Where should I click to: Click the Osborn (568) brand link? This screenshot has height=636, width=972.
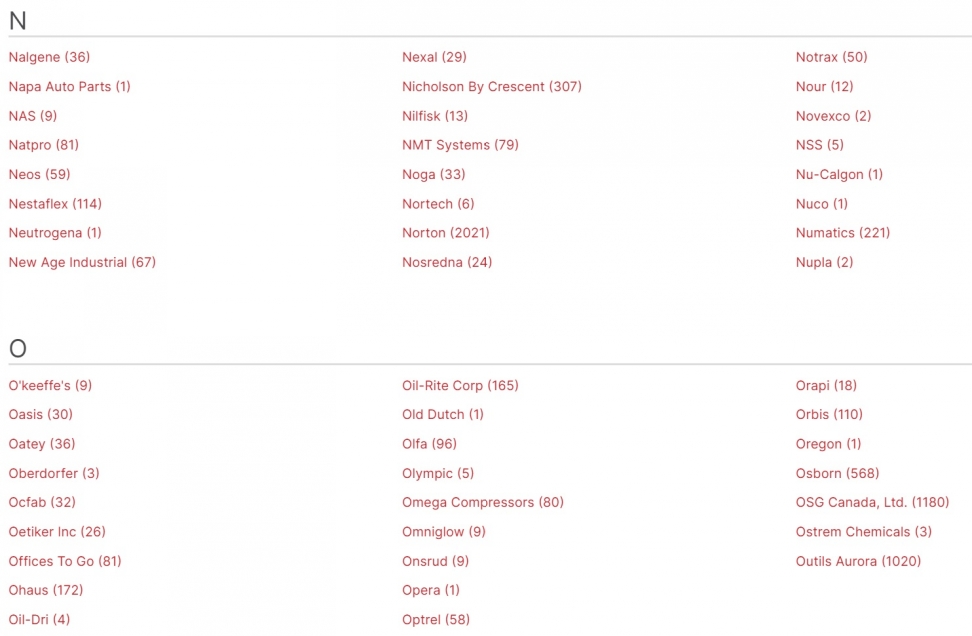click(837, 473)
